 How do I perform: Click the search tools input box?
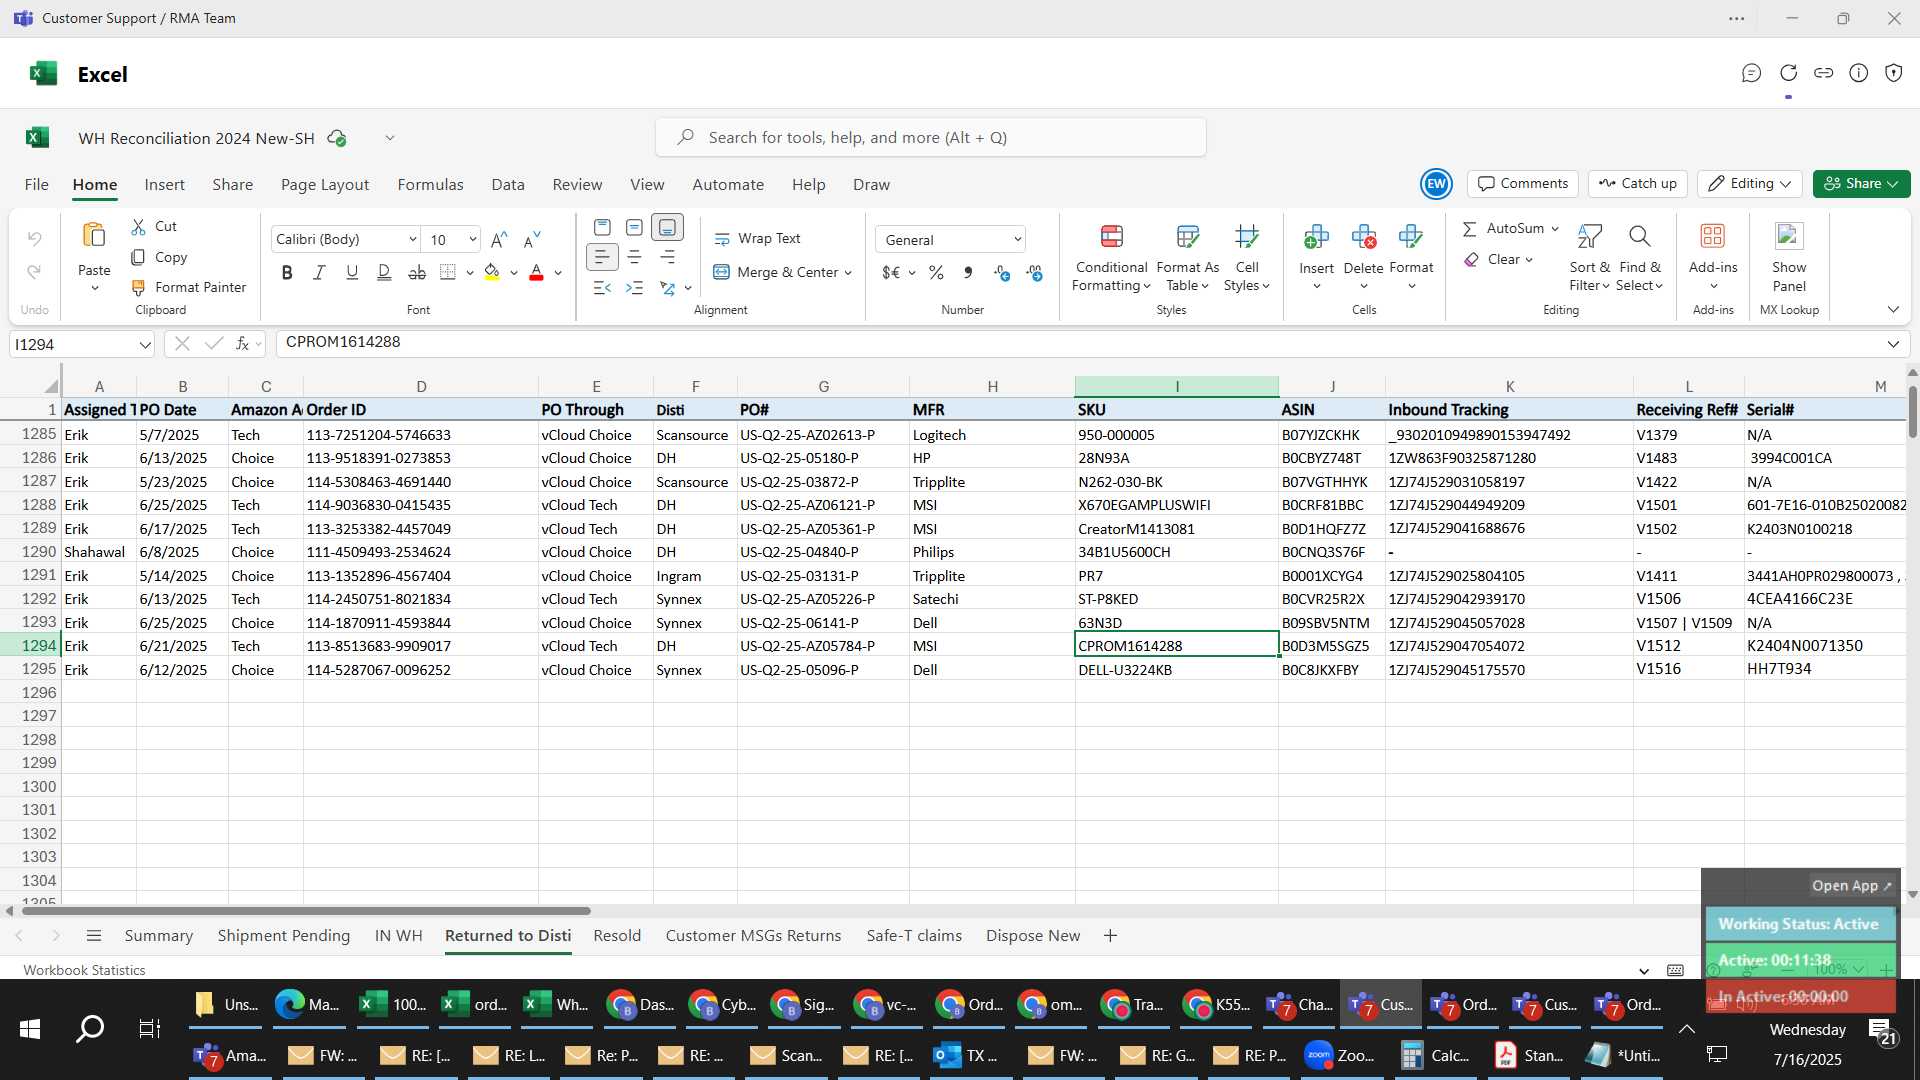pyautogui.click(x=930, y=137)
